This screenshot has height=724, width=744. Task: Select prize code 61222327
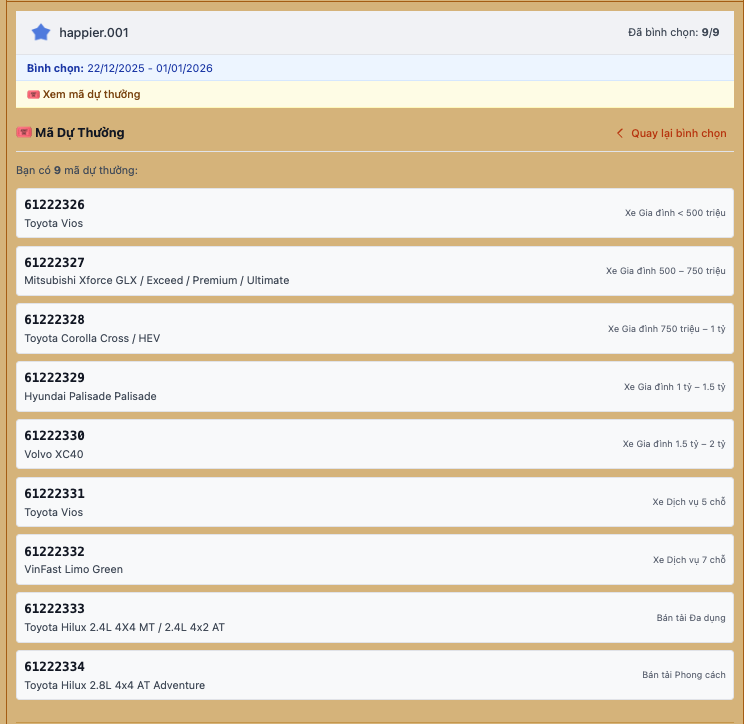(x=55, y=262)
